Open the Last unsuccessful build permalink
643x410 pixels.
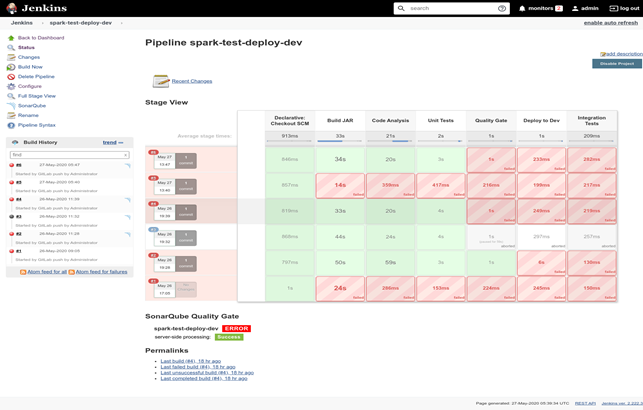pyautogui.click(x=207, y=373)
